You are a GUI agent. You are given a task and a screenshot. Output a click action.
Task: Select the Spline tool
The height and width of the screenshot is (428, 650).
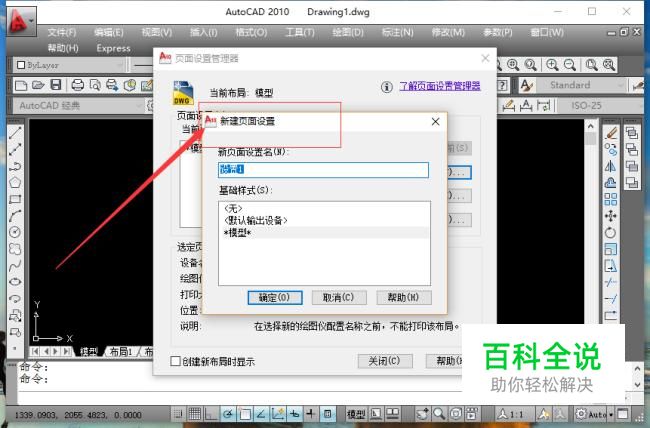15,265
